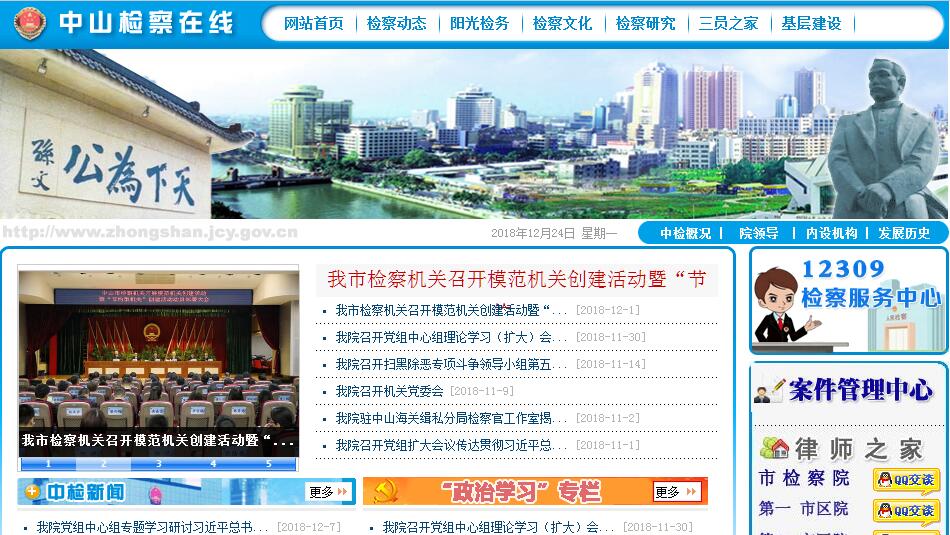Open 我院召开扫黑除恶专项斗争 news item

(451, 364)
